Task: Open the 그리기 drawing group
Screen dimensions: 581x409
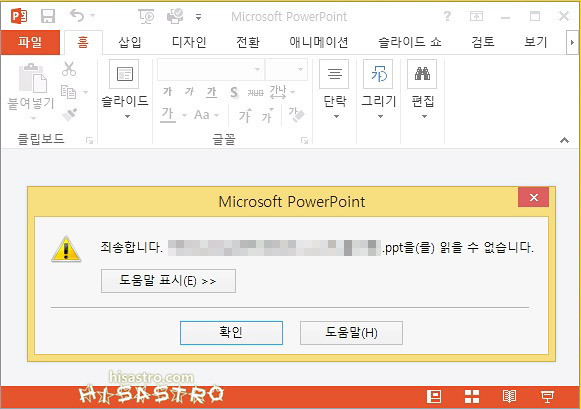Action: pyautogui.click(x=379, y=89)
